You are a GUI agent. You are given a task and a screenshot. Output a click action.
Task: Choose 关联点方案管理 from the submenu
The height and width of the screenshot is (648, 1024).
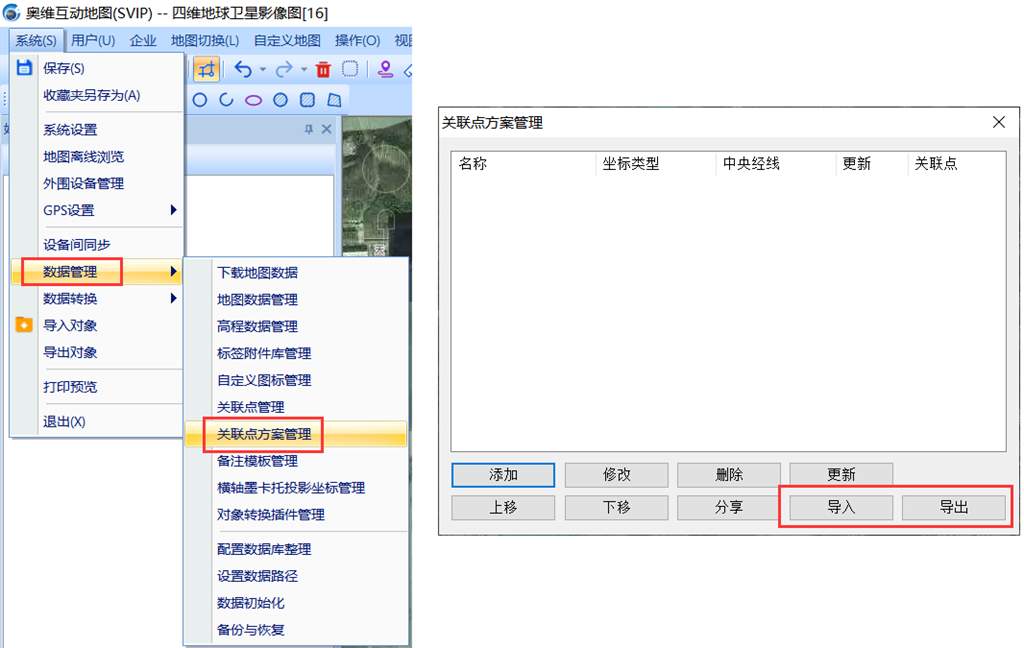coord(264,434)
